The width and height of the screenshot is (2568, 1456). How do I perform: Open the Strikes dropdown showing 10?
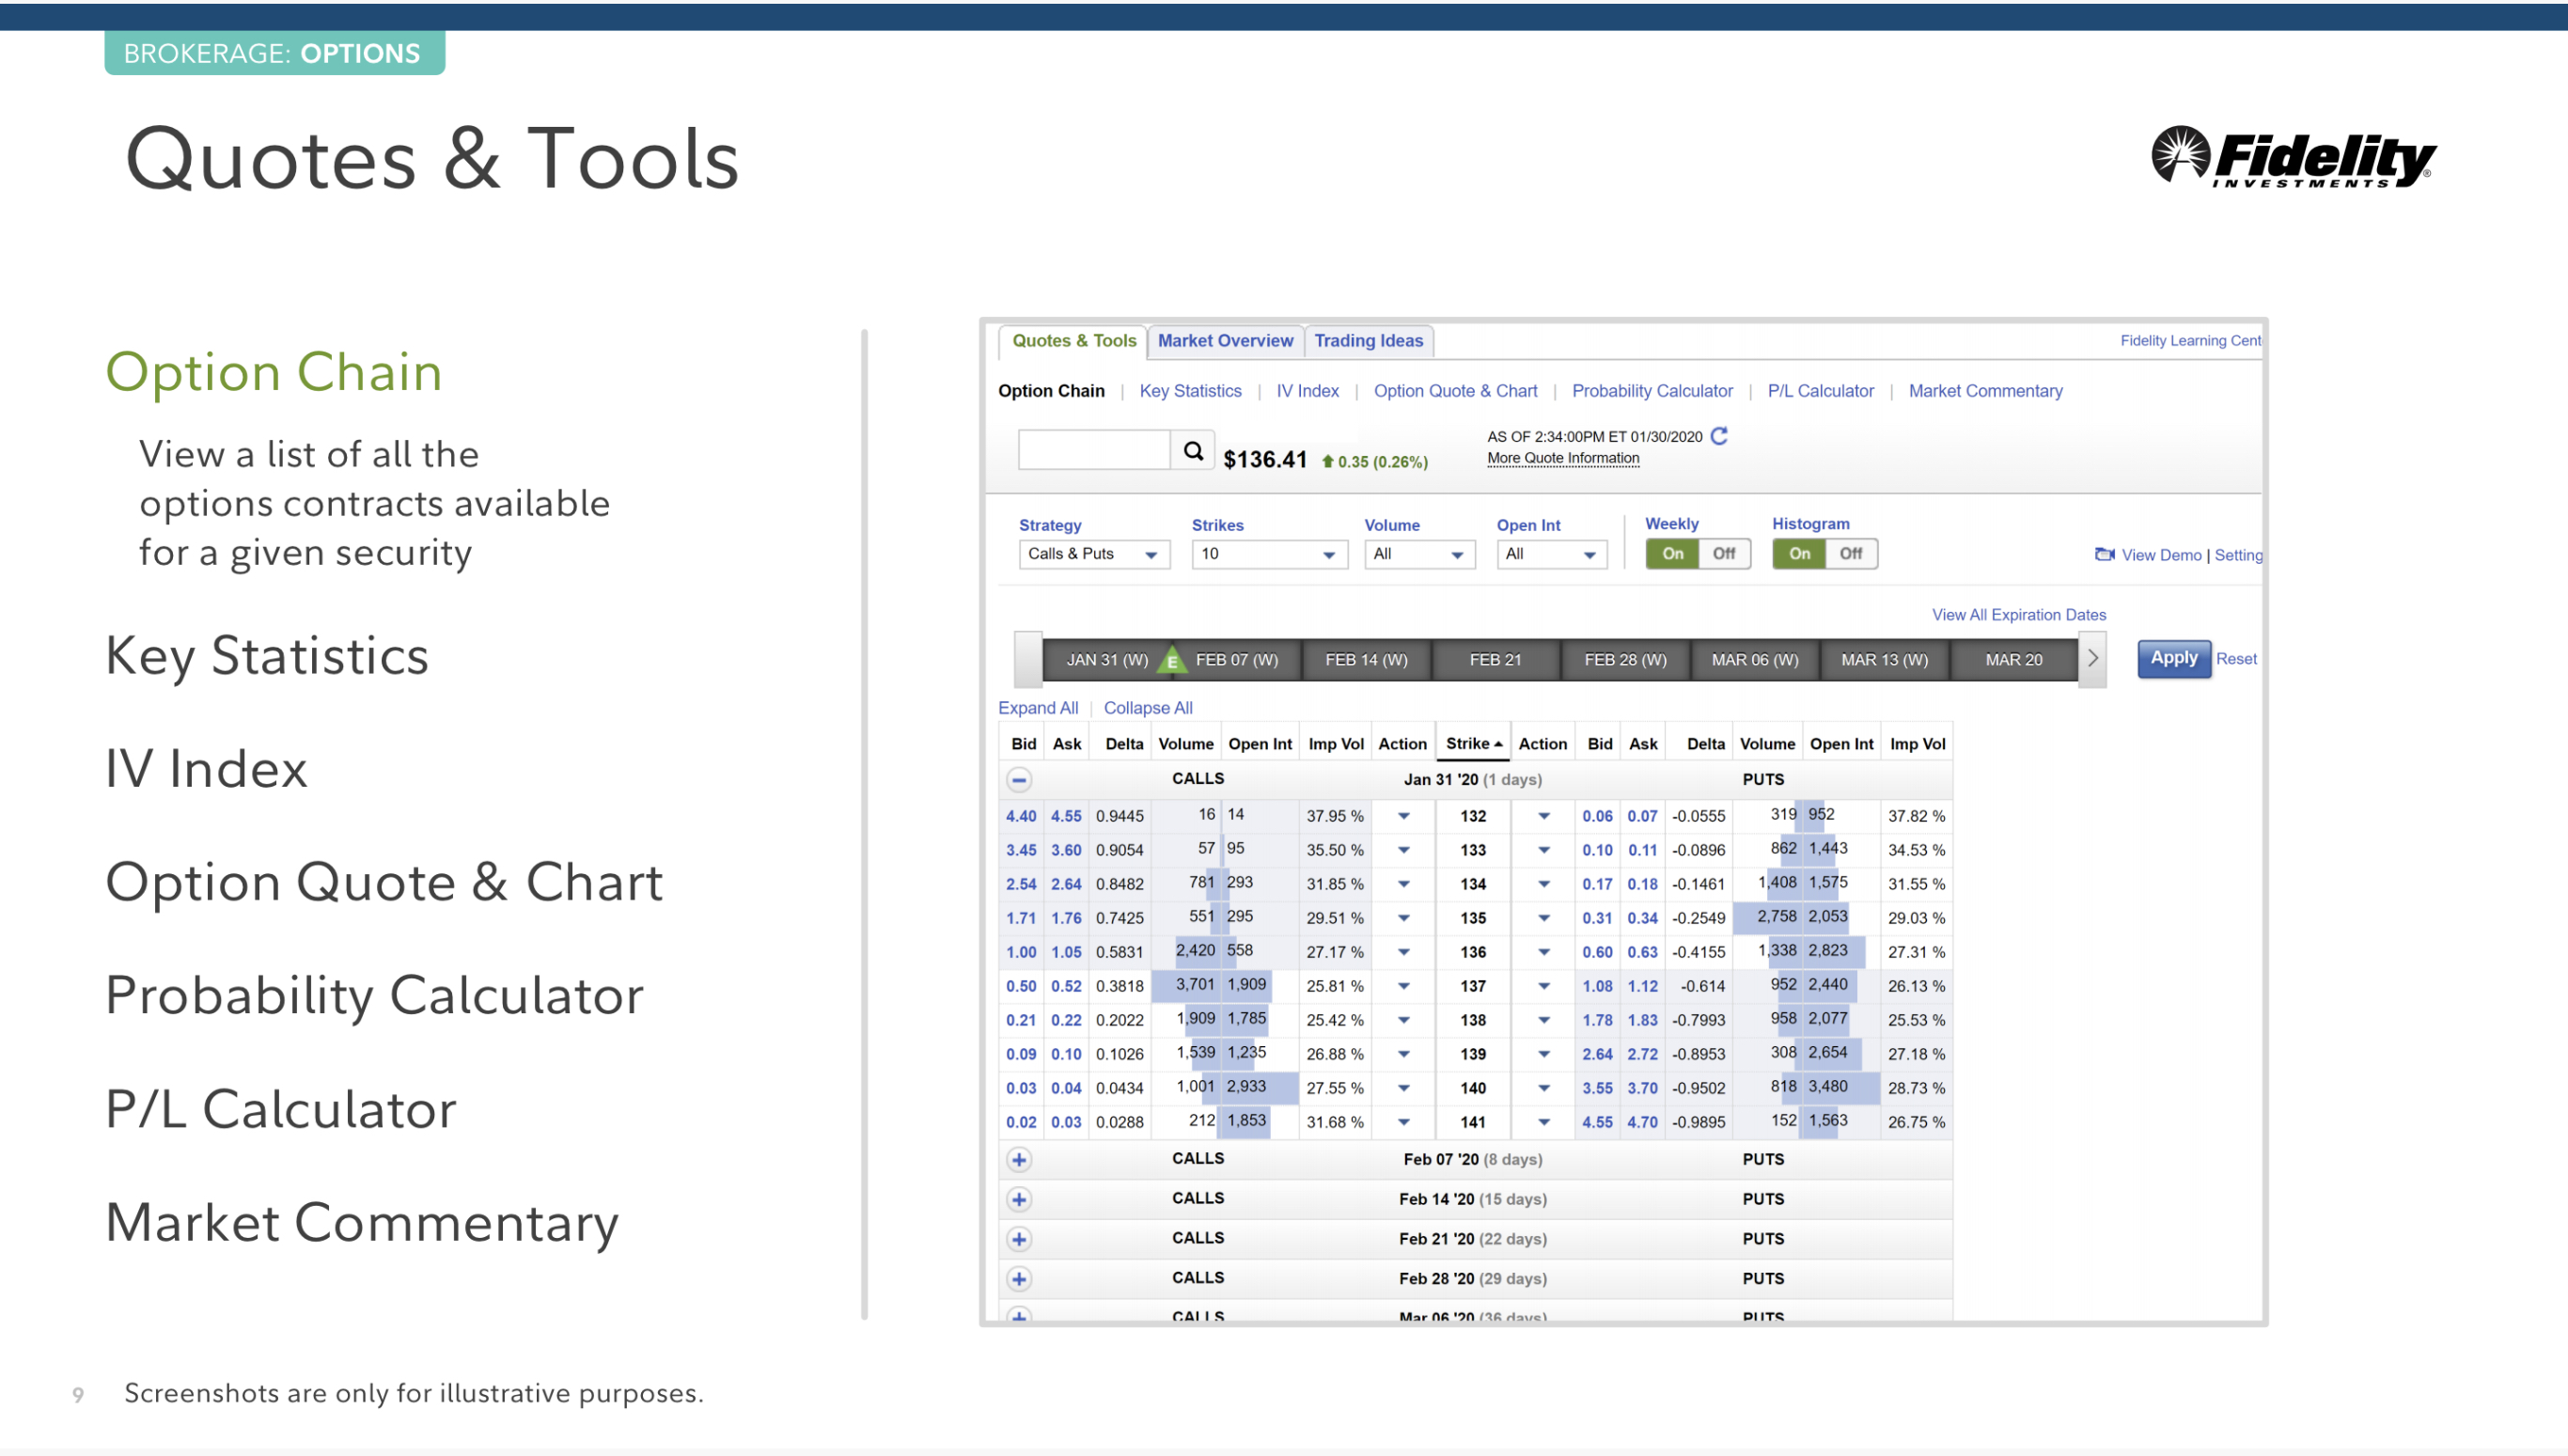click(1268, 554)
